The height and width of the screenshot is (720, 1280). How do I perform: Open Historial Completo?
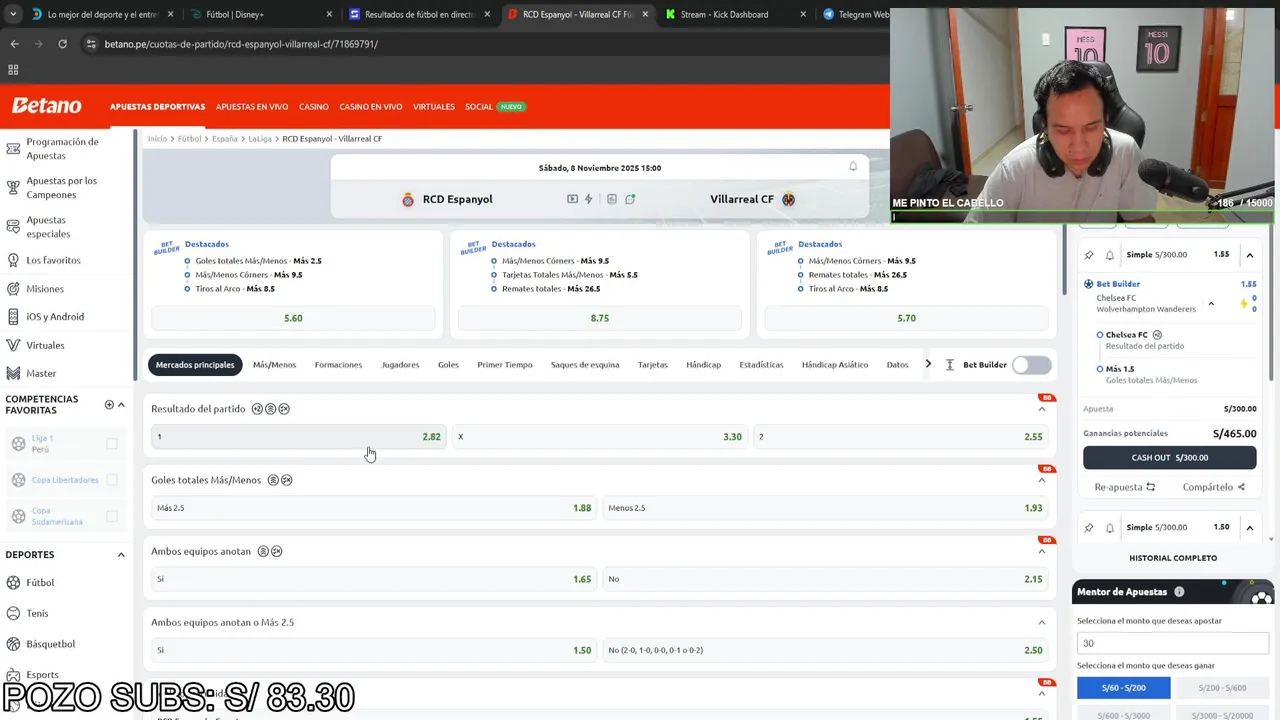[1173, 558]
